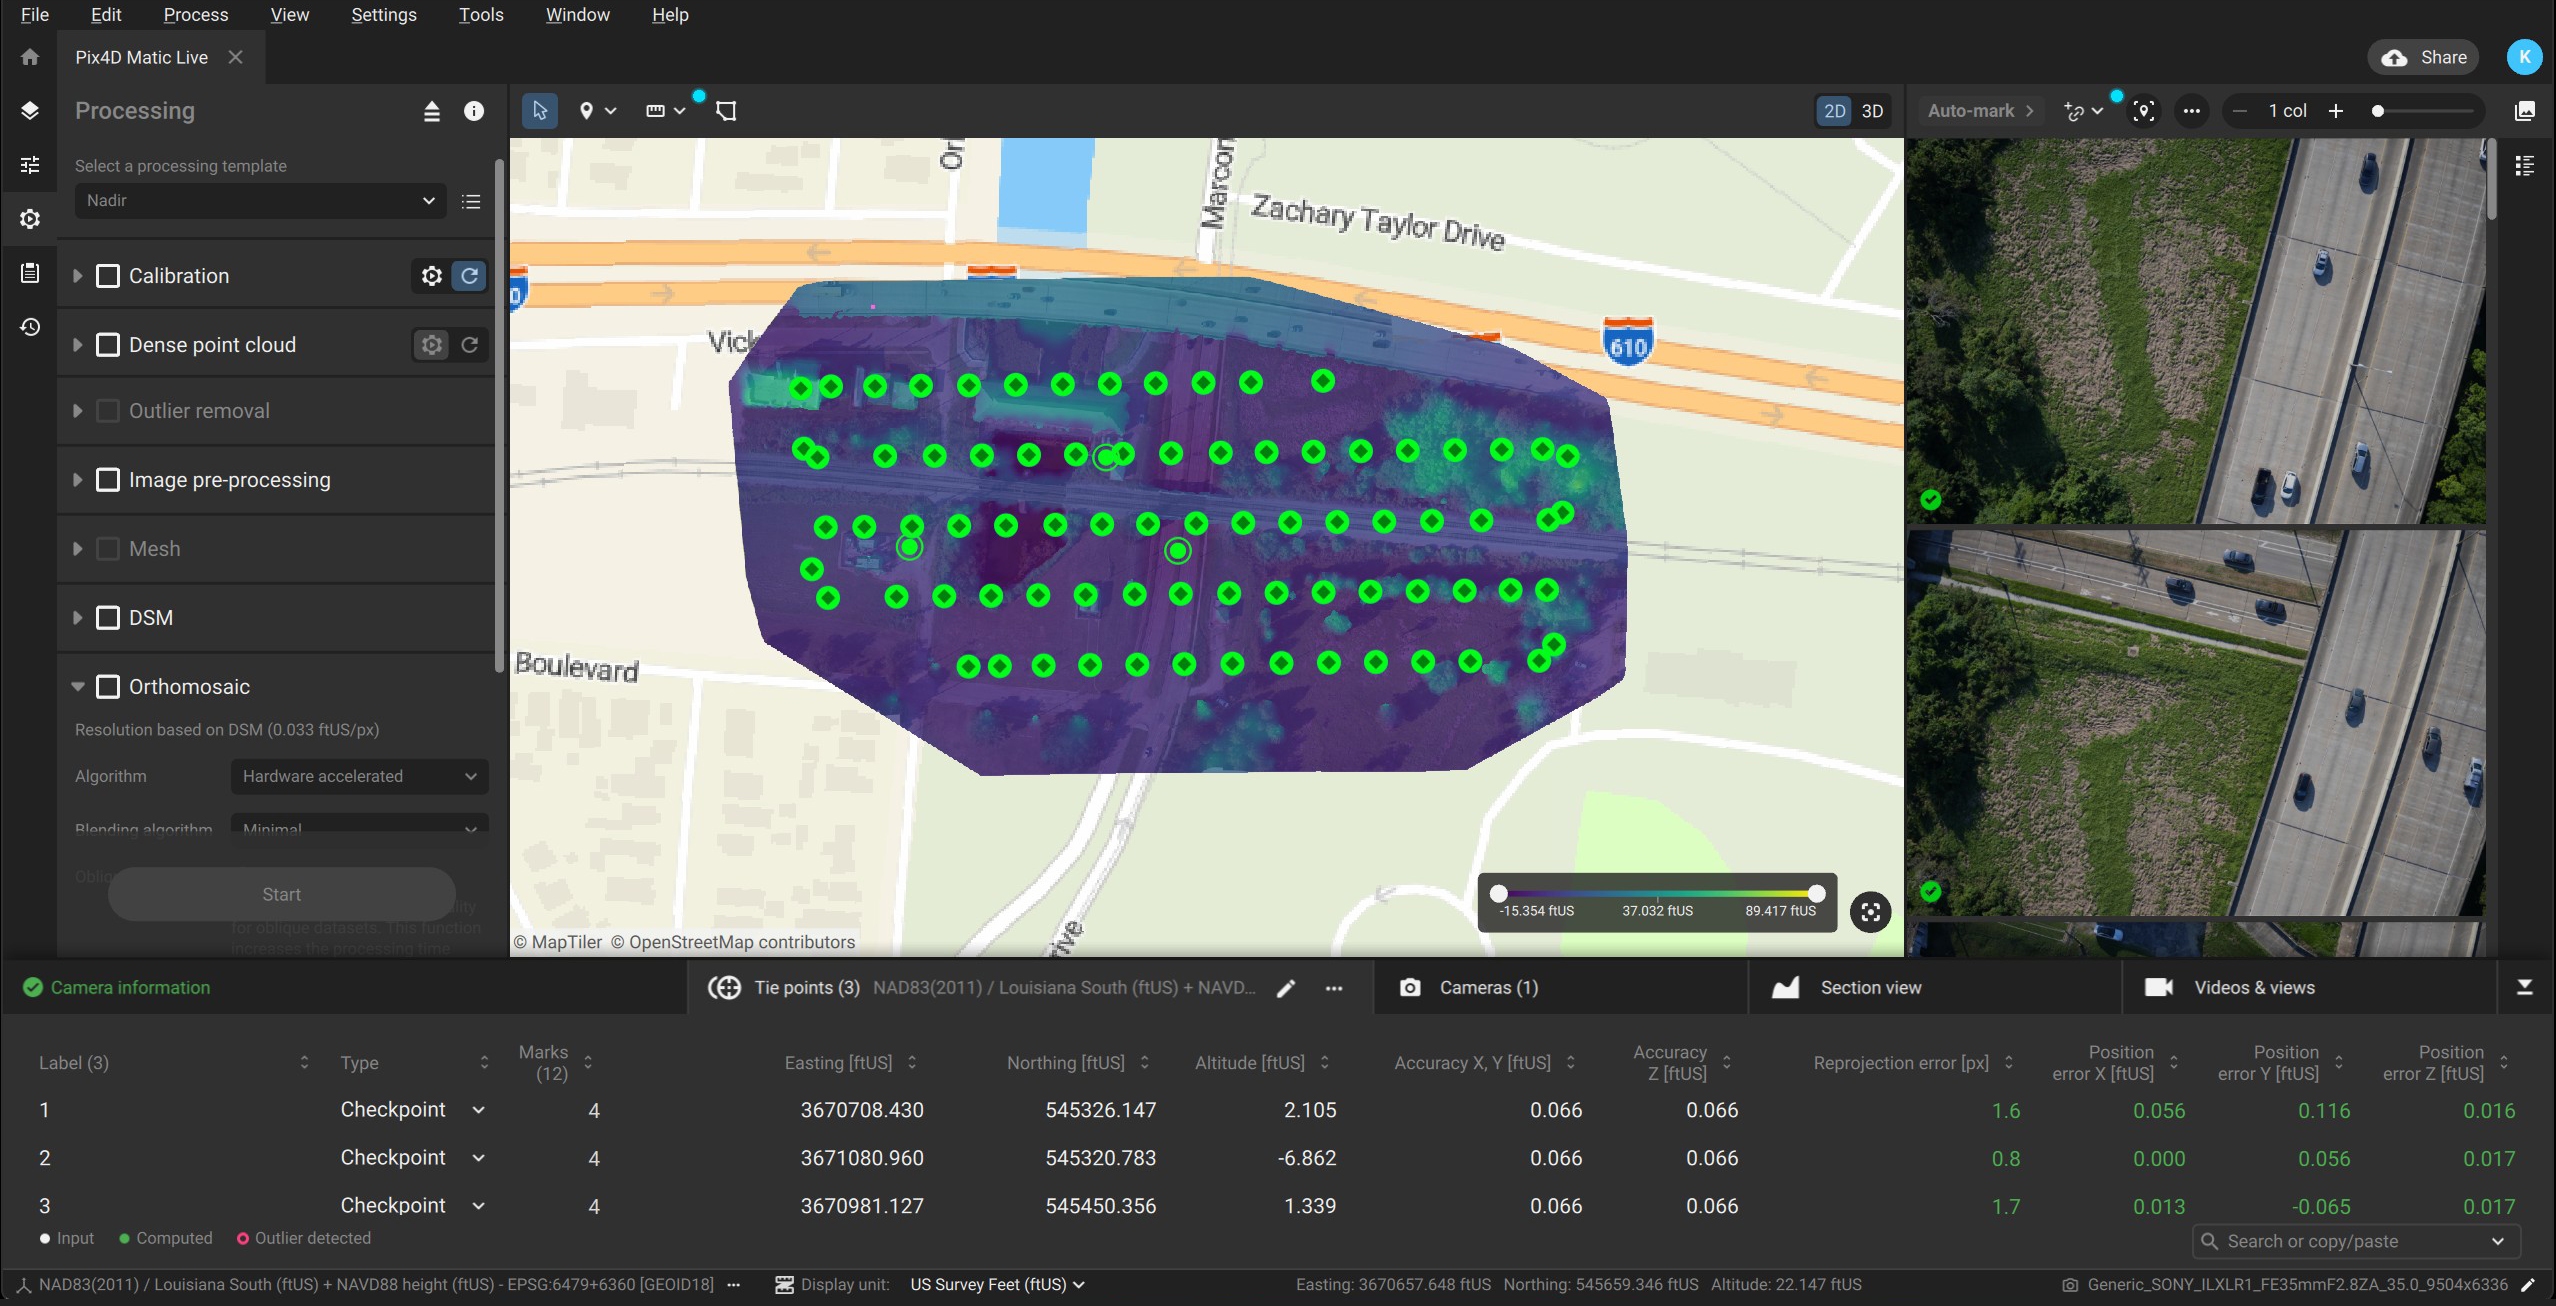Open Hardware accelerated algorithm dropdown

pyautogui.click(x=359, y=776)
